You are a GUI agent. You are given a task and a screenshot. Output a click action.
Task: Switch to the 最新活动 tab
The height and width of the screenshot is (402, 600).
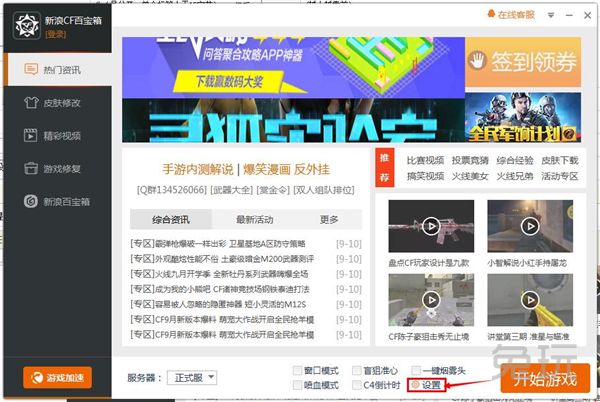pos(255,220)
